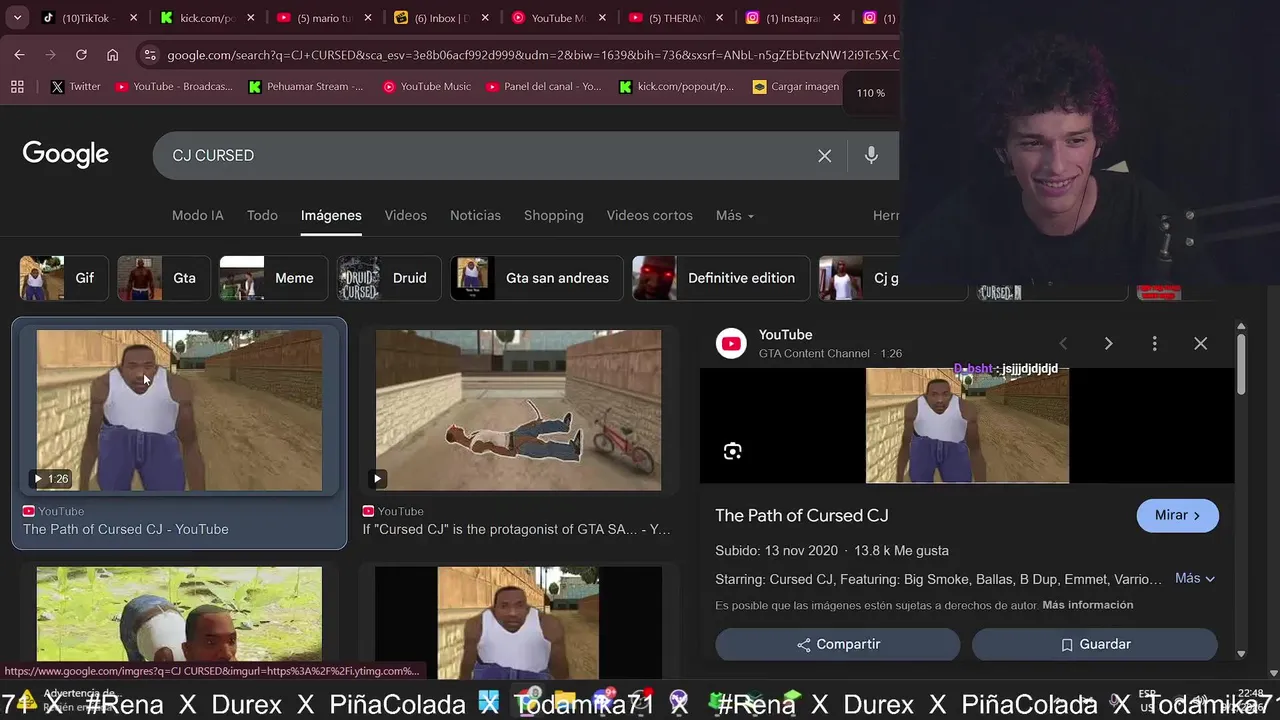This screenshot has height=720, width=1280.
Task: Select the Videos search tab
Action: [x=405, y=215]
